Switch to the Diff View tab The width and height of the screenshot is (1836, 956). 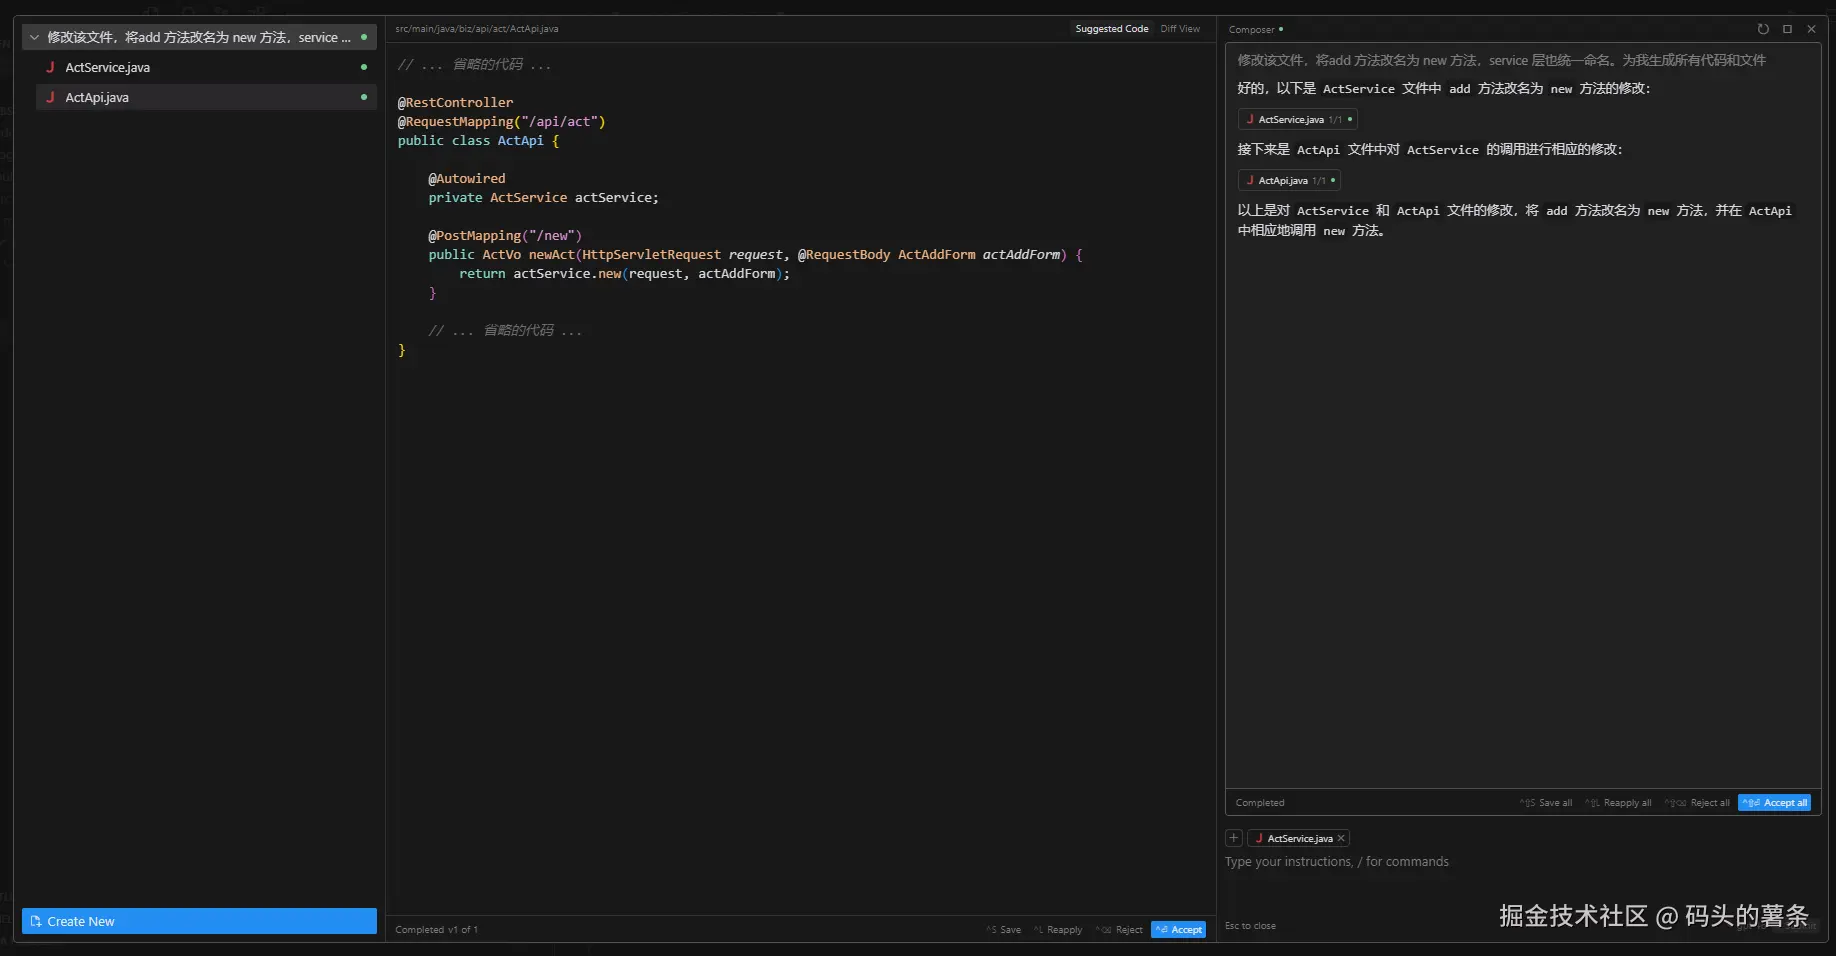pyautogui.click(x=1180, y=29)
